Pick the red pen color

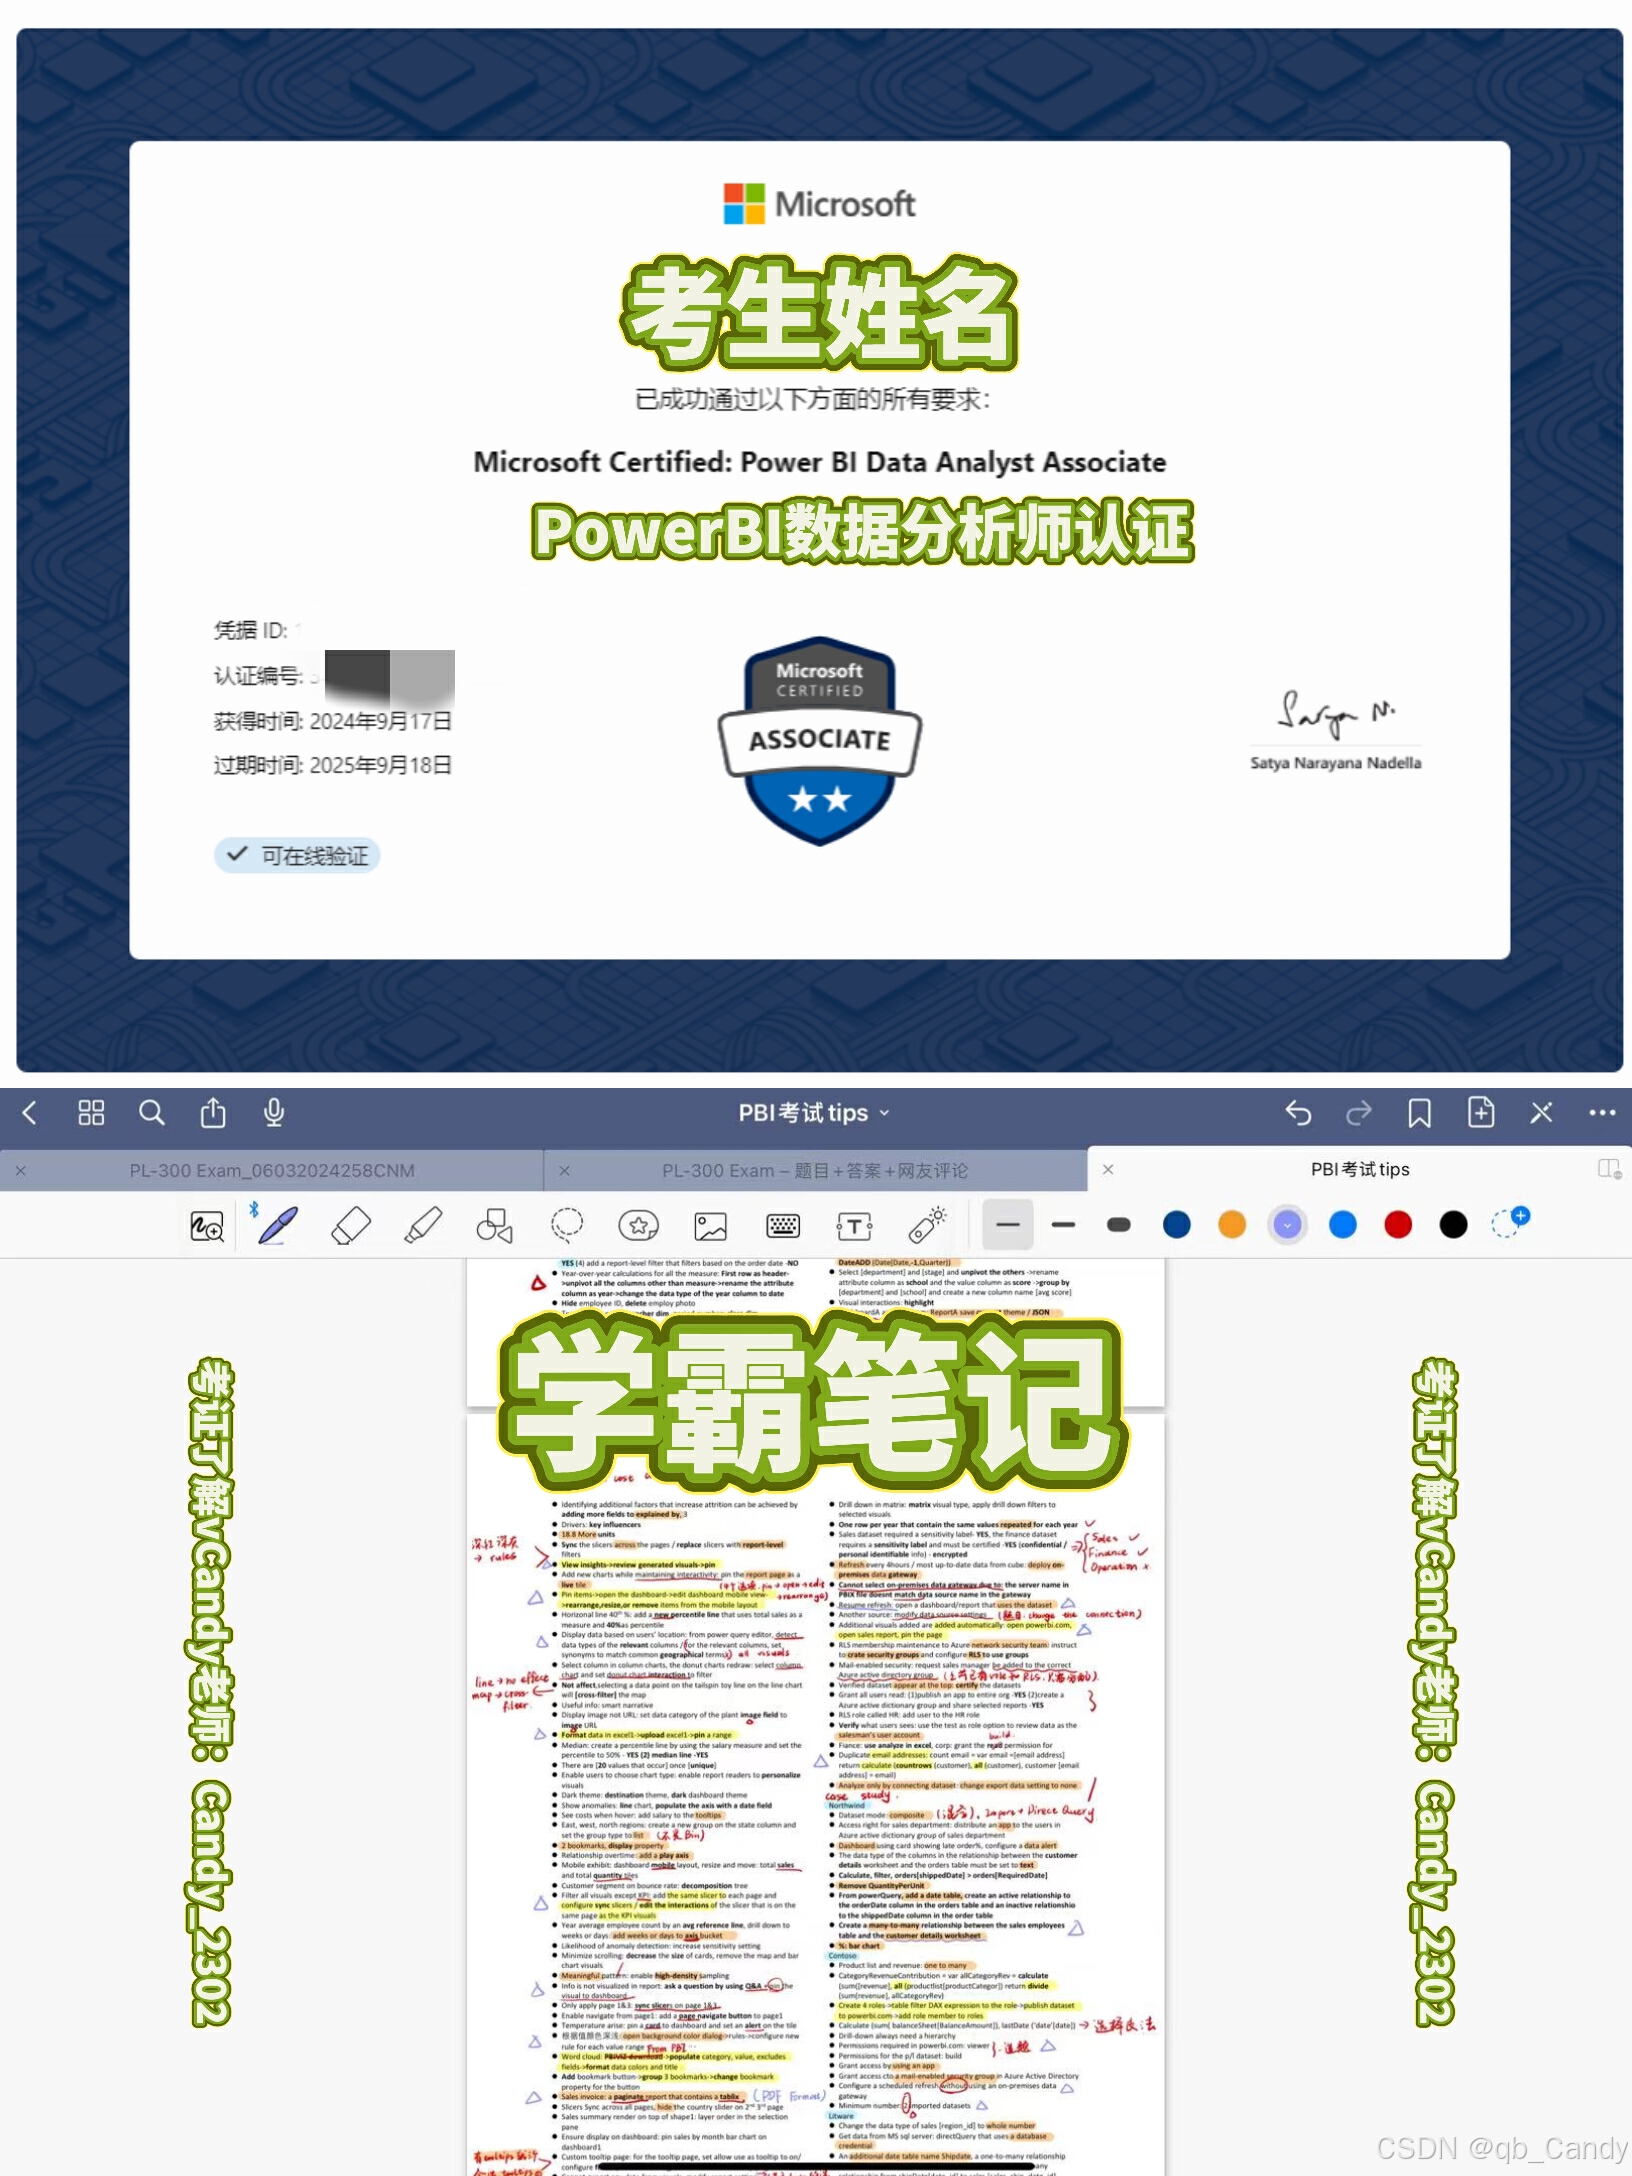coord(1398,1225)
